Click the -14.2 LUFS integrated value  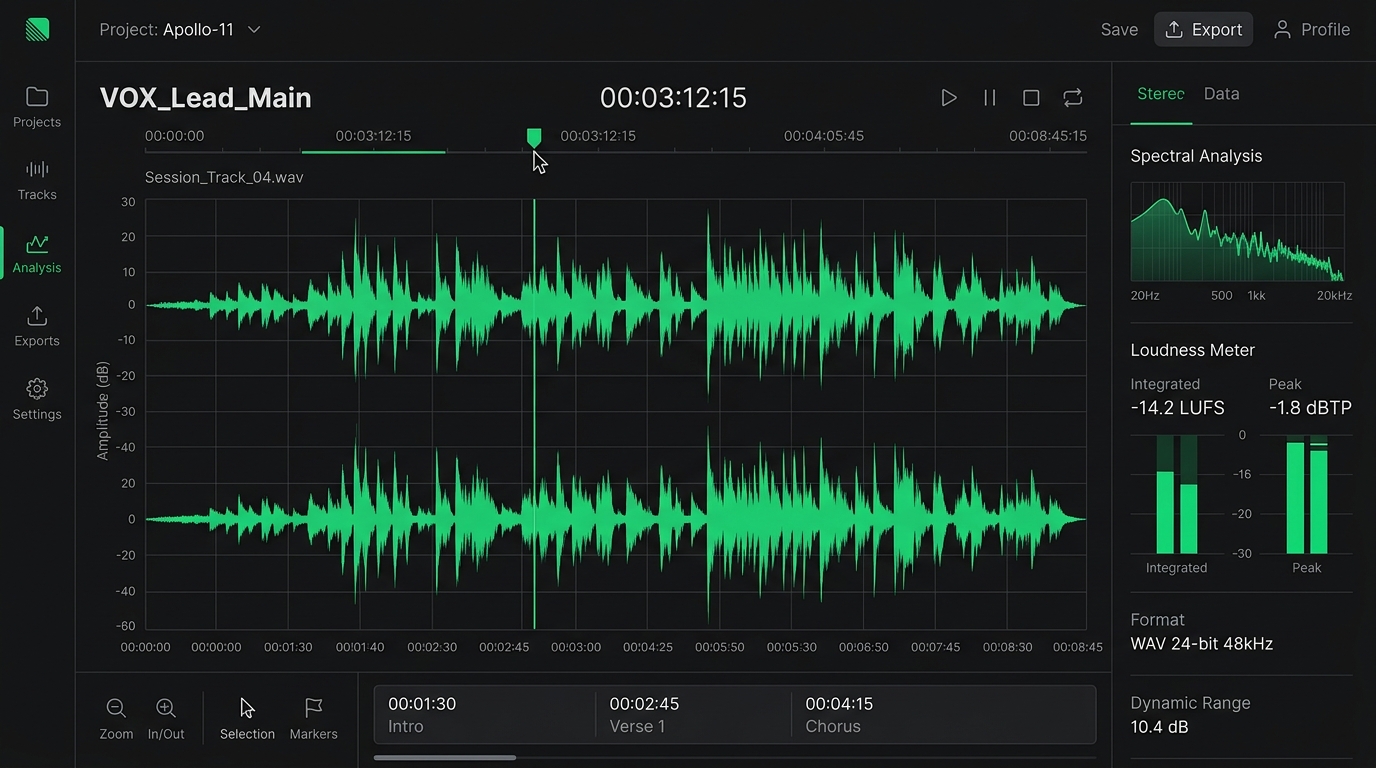click(1177, 408)
